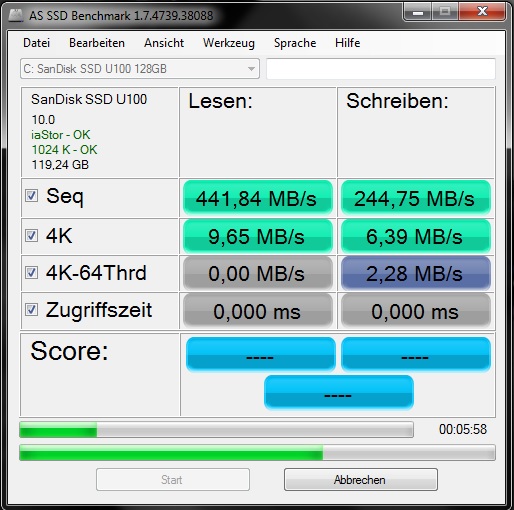
Task: Click the disabled Start button
Action: coord(173,479)
